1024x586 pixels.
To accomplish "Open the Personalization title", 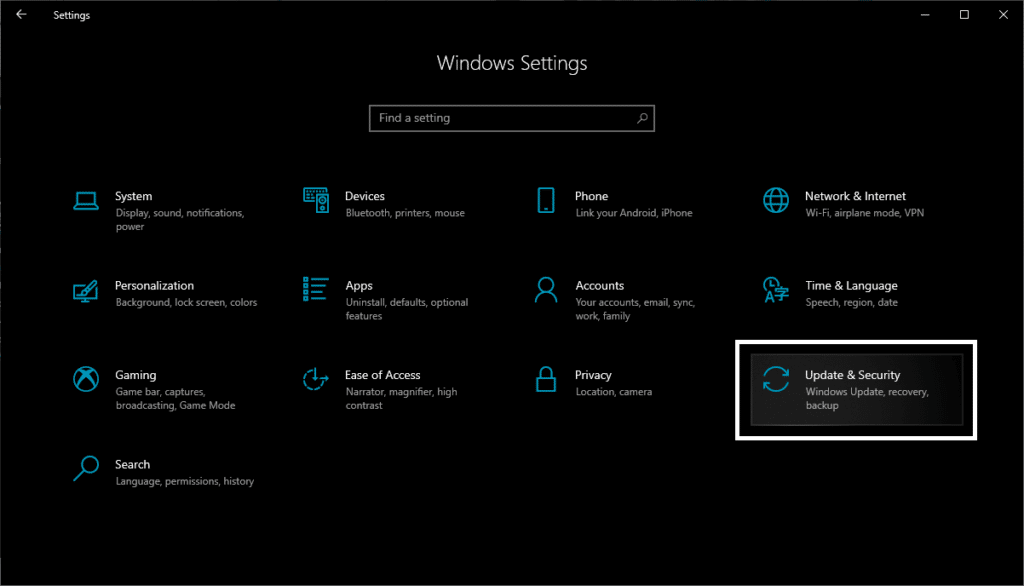I will (154, 285).
